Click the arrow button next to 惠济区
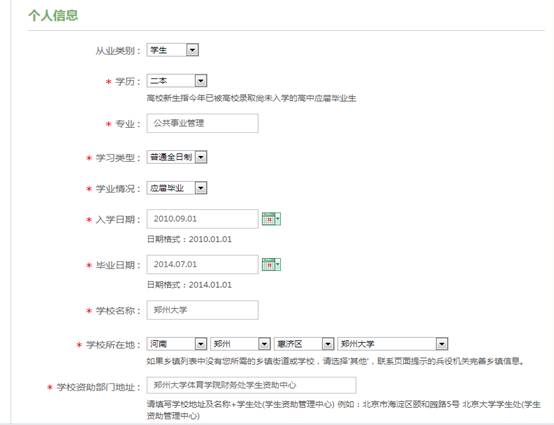554x425 pixels. tap(328, 344)
